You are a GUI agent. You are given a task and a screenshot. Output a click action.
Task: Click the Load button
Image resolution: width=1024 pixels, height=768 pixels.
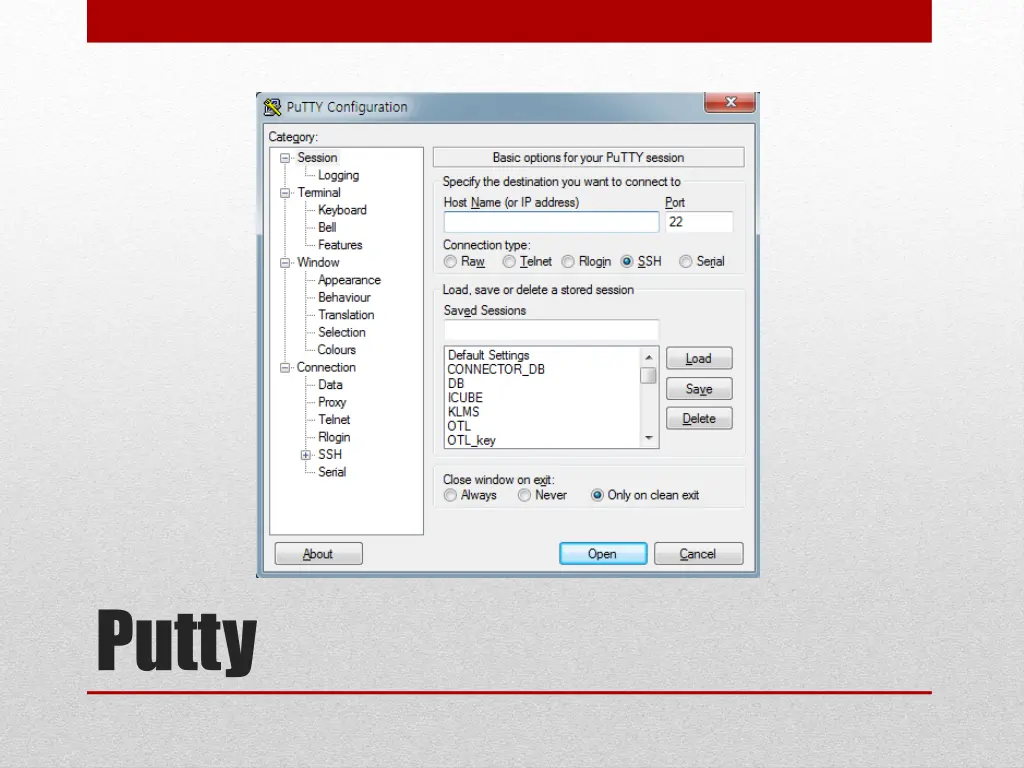coord(699,359)
